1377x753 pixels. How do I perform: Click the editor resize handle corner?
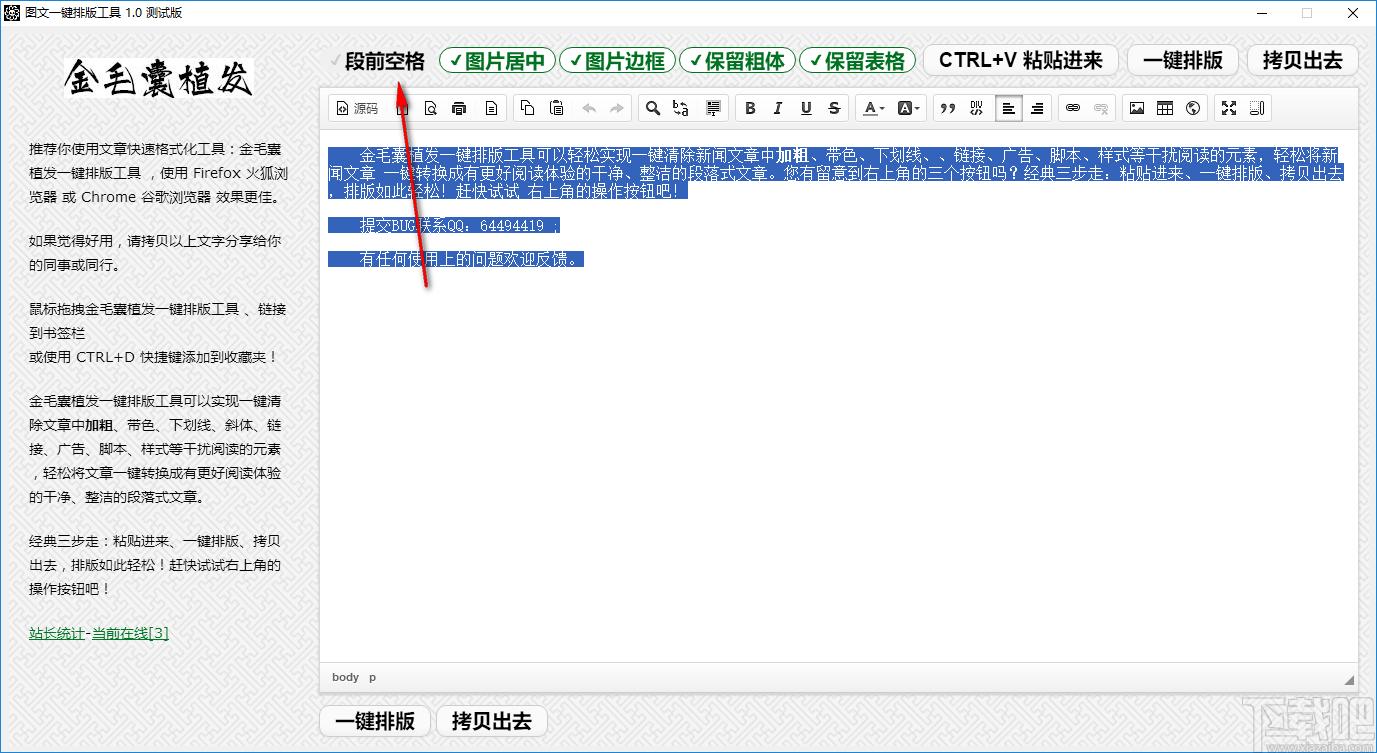[x=1349, y=679]
